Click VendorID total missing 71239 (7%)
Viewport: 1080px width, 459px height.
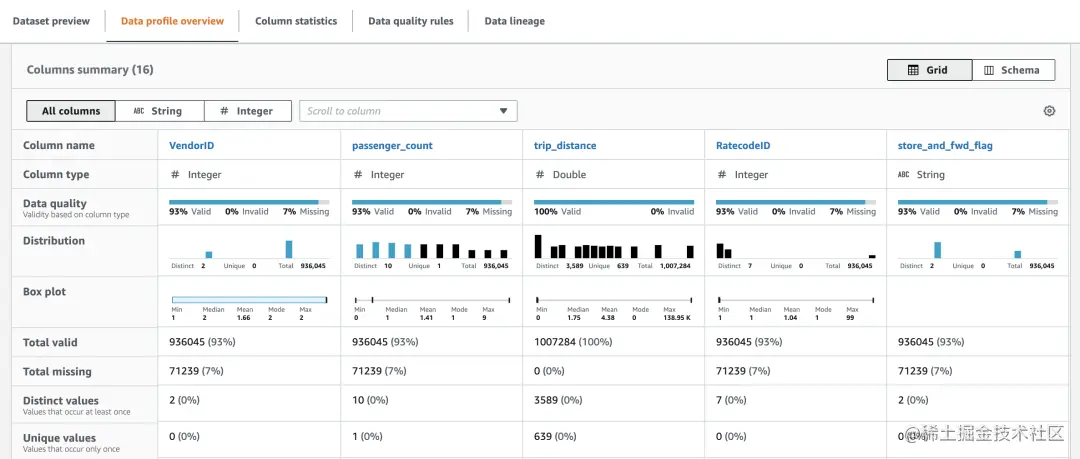click(196, 371)
